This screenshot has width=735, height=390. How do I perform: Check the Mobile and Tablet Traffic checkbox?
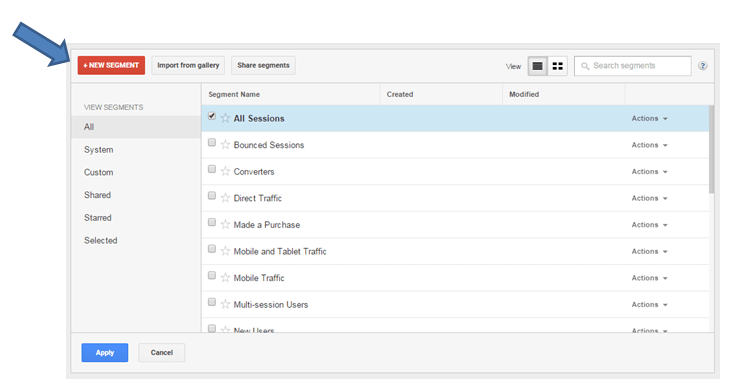click(212, 248)
